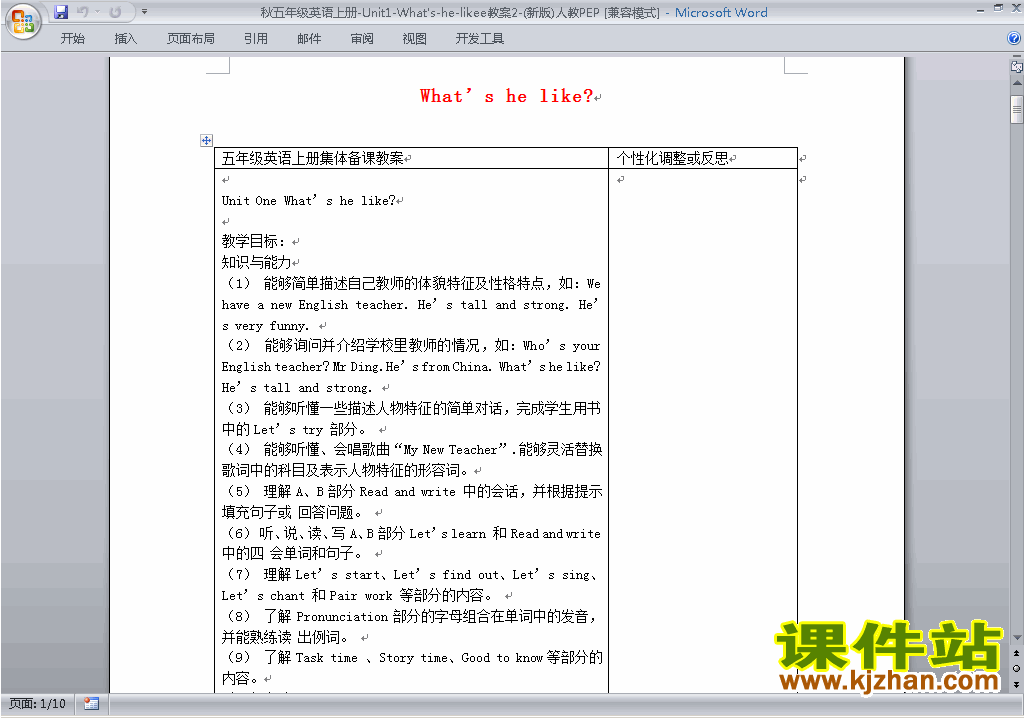Click the vertical scrollbar thumb

1017,109
